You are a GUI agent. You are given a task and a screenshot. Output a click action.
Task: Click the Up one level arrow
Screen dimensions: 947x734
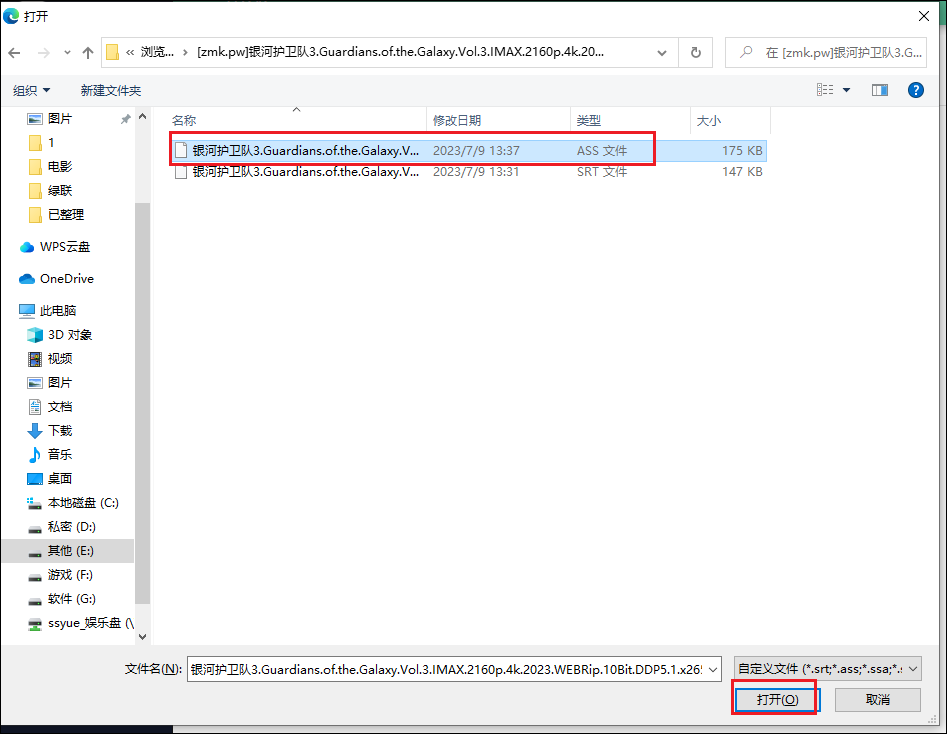coord(88,52)
